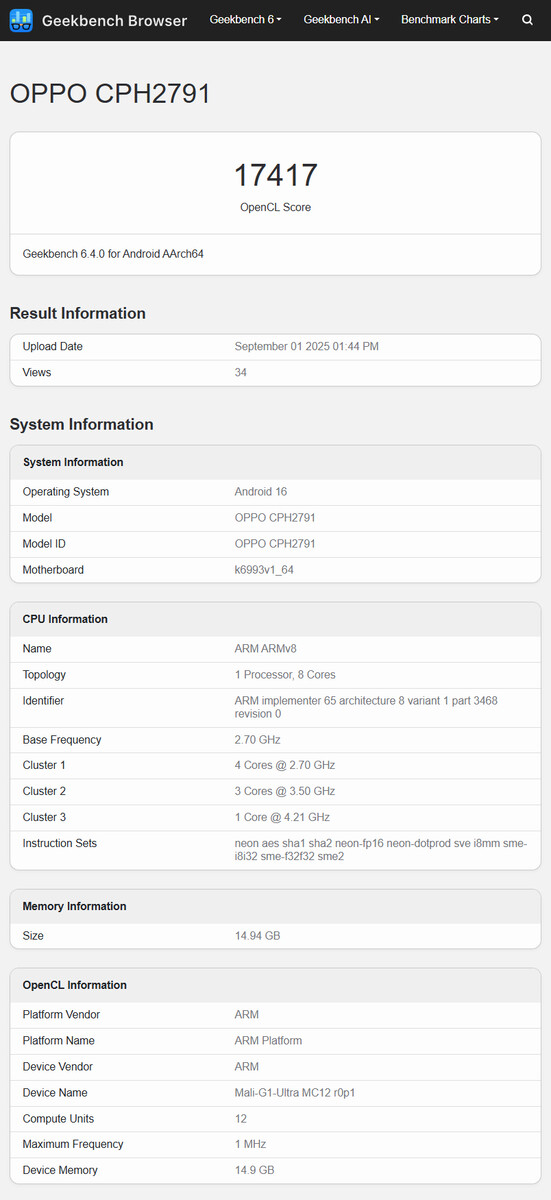Click the Instruction Sets value list
The height and width of the screenshot is (1200, 551).
(x=381, y=850)
